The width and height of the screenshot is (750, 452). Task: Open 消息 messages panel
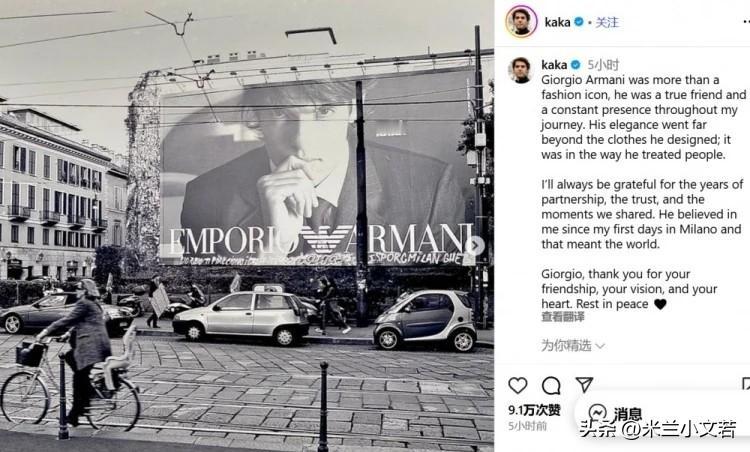[x=628, y=413]
